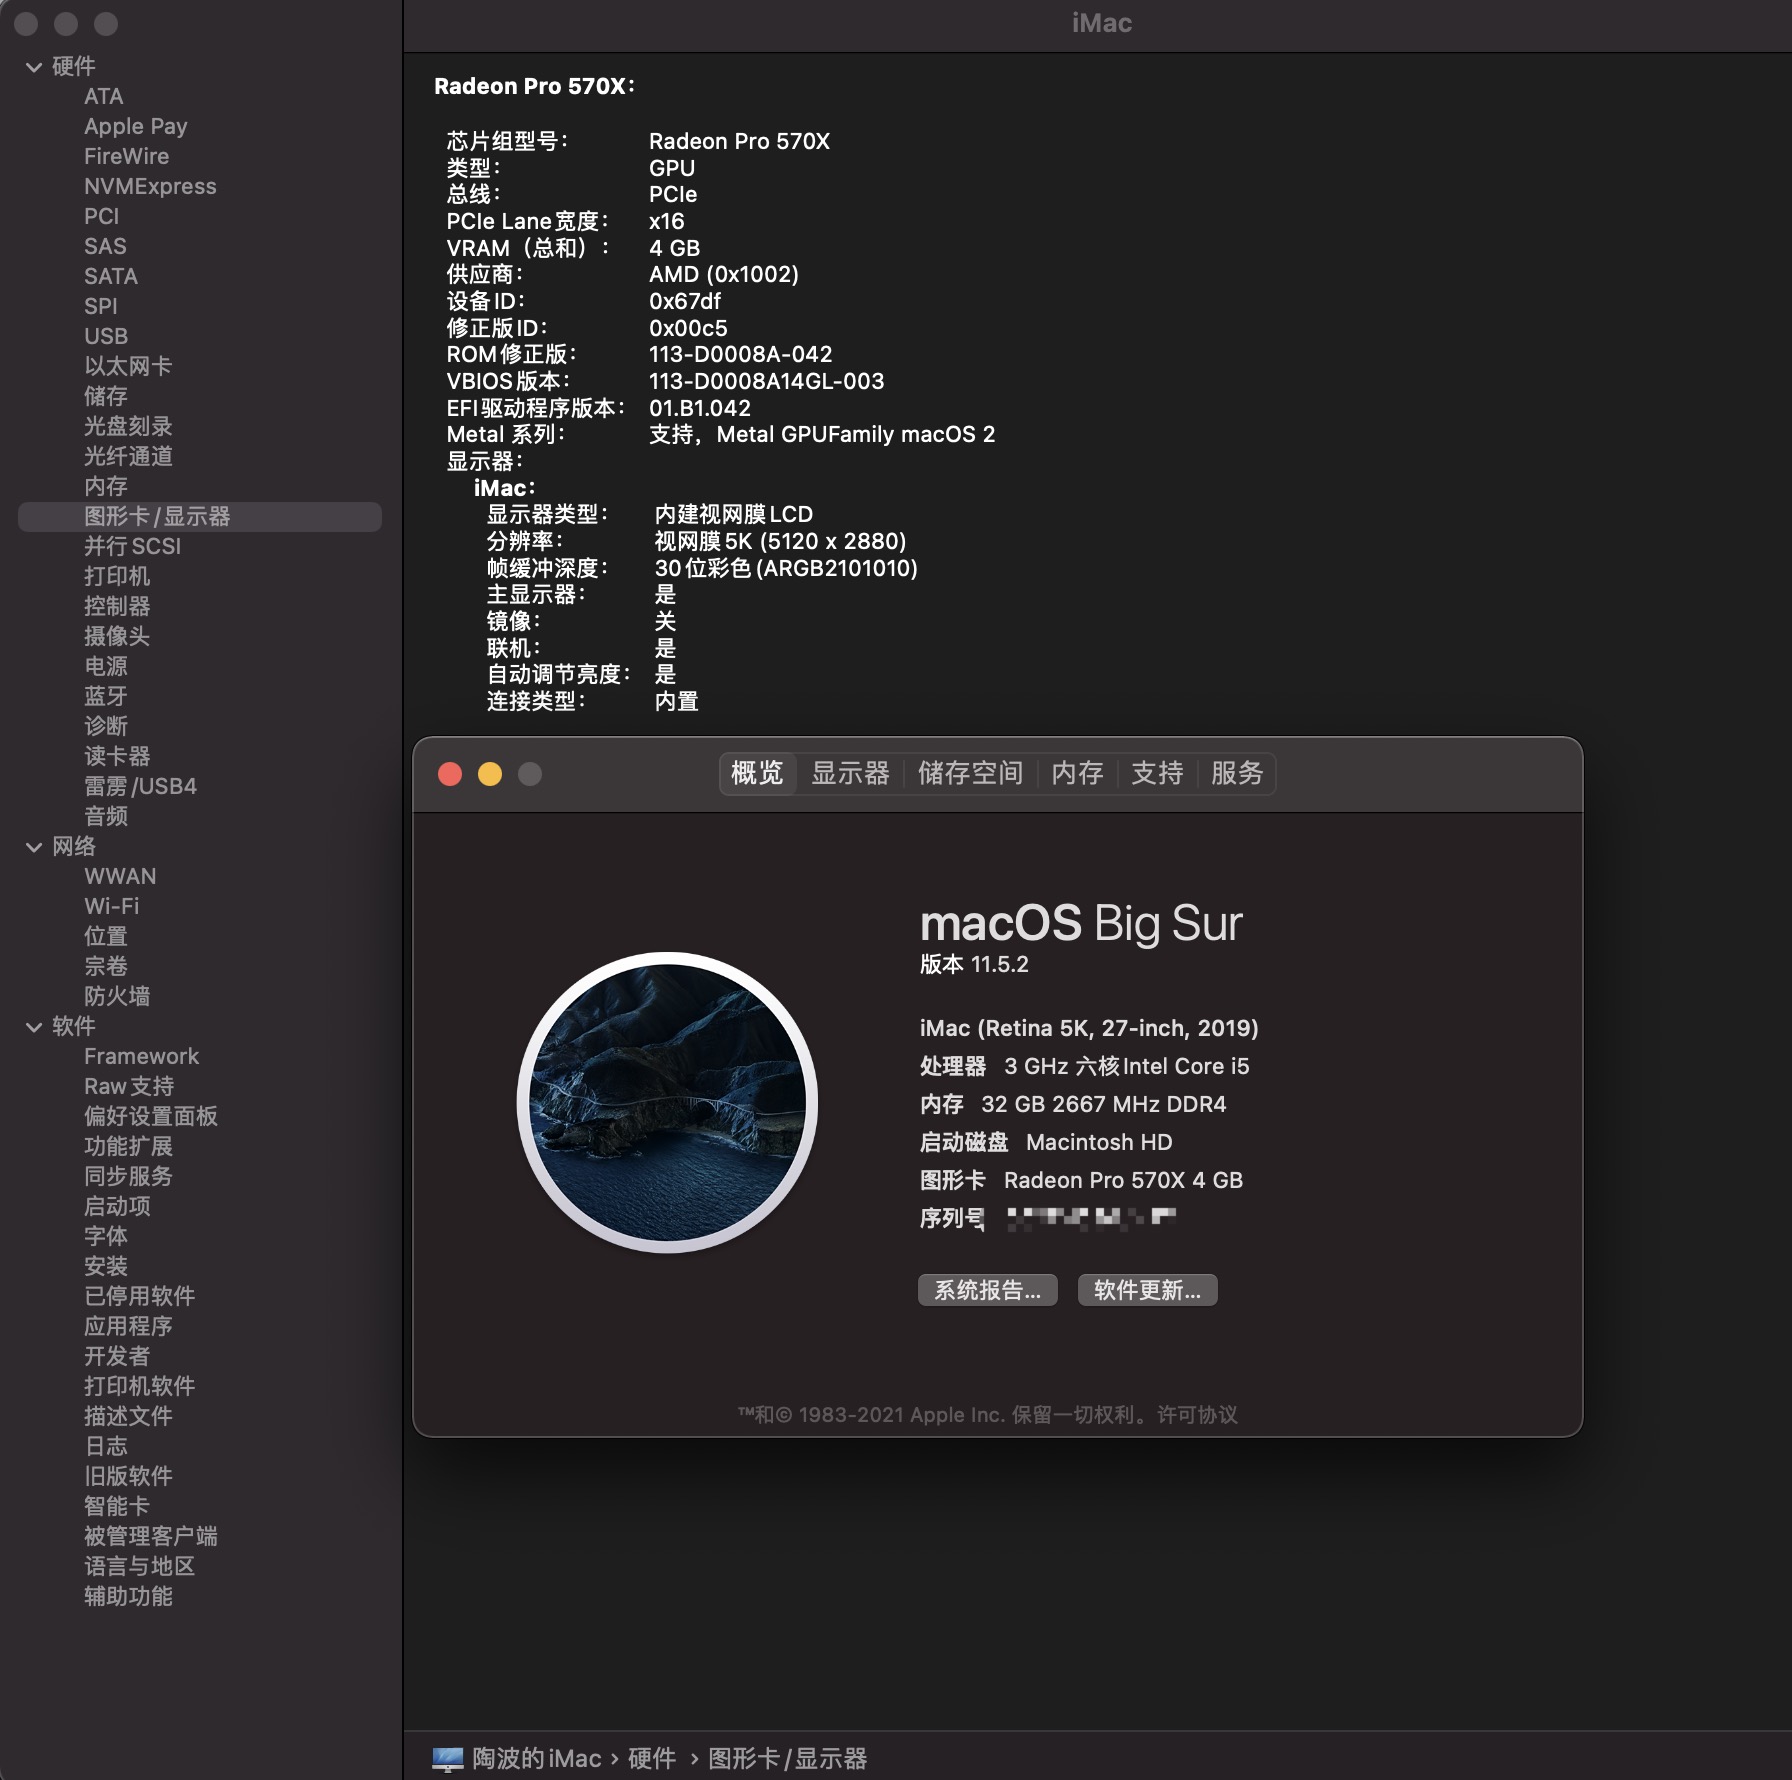This screenshot has height=1780, width=1792.
Task: Collapse the 网络 section in the sidebar
Action: (x=35, y=846)
